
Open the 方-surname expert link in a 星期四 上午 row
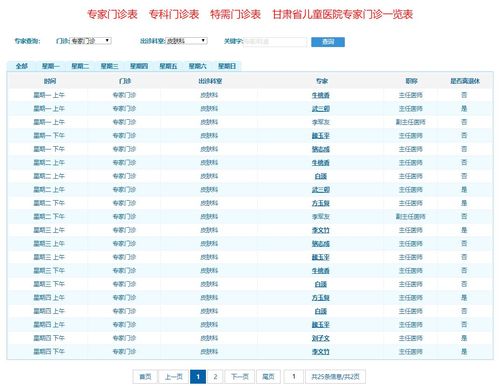pos(321,298)
